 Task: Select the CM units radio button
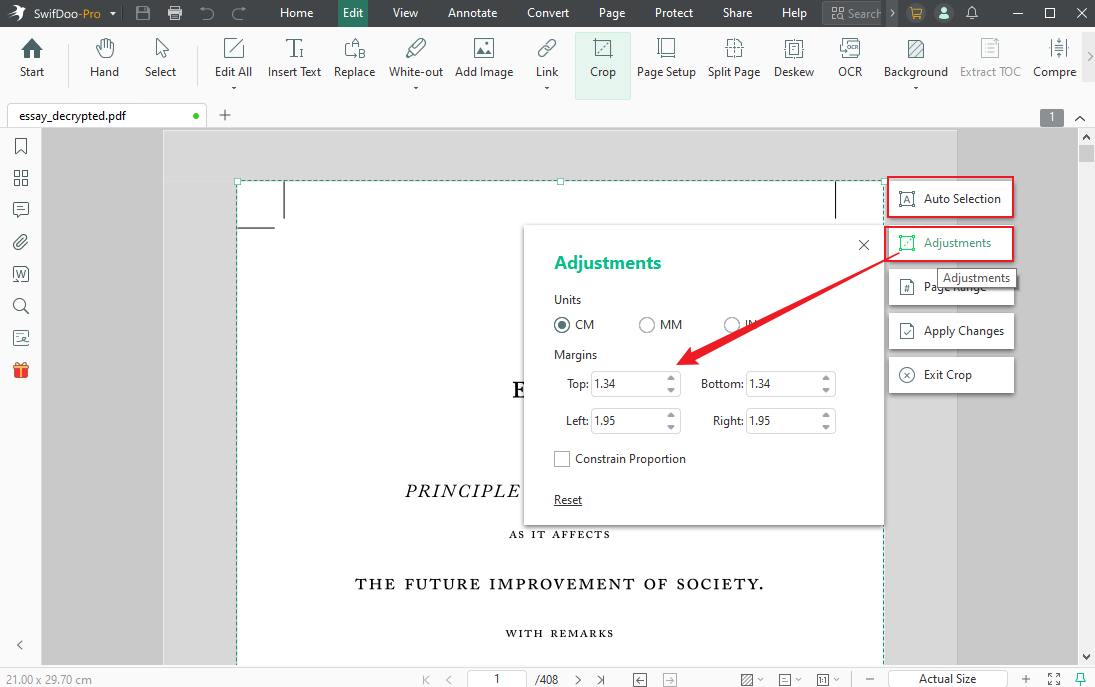point(562,324)
